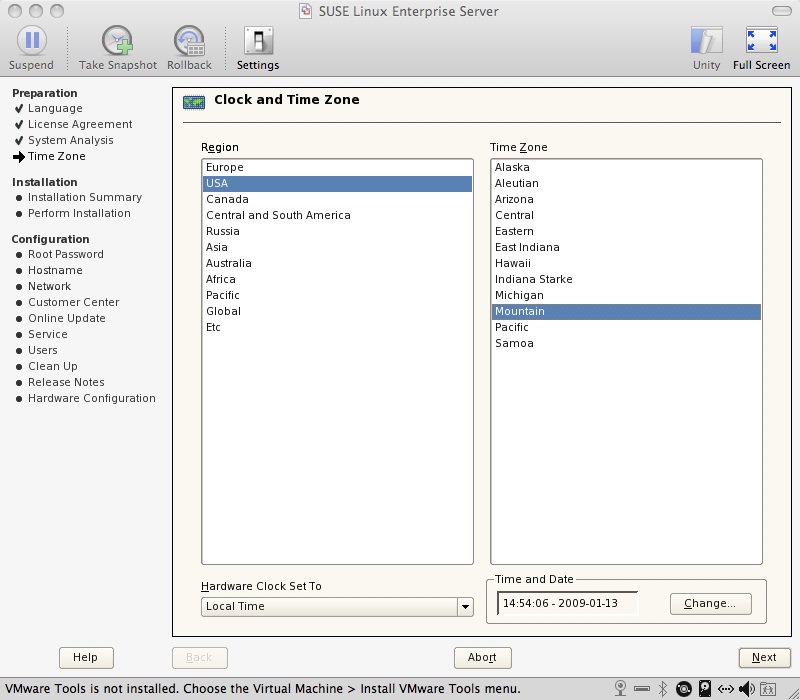
Task: Click Online Update step in sidebar
Action: tap(67, 318)
